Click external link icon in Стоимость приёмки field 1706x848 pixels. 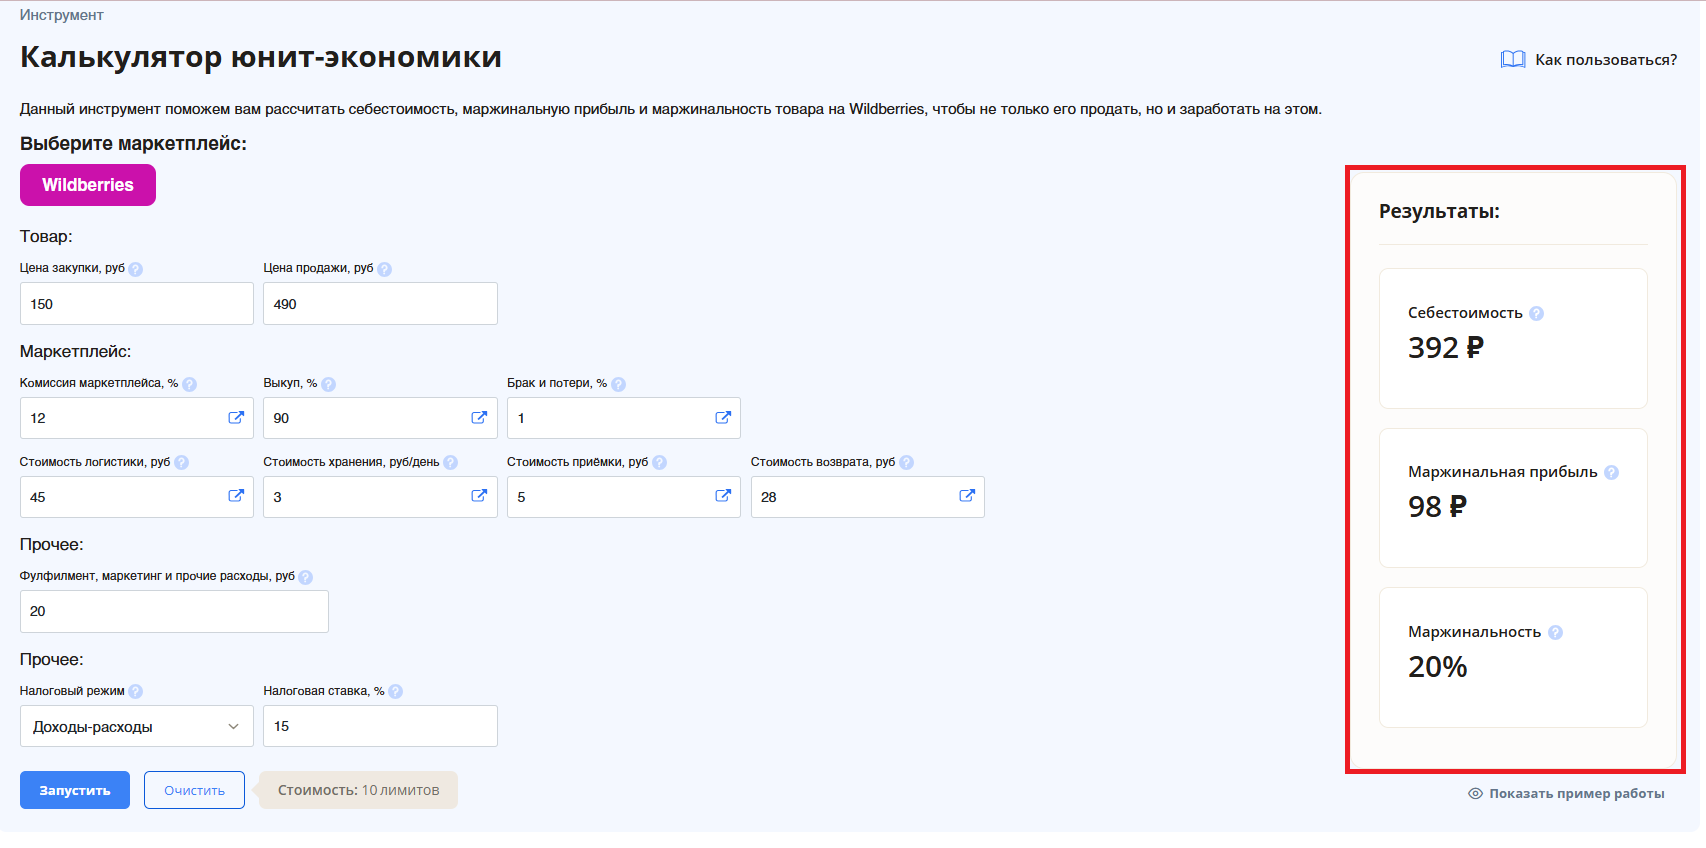723,496
